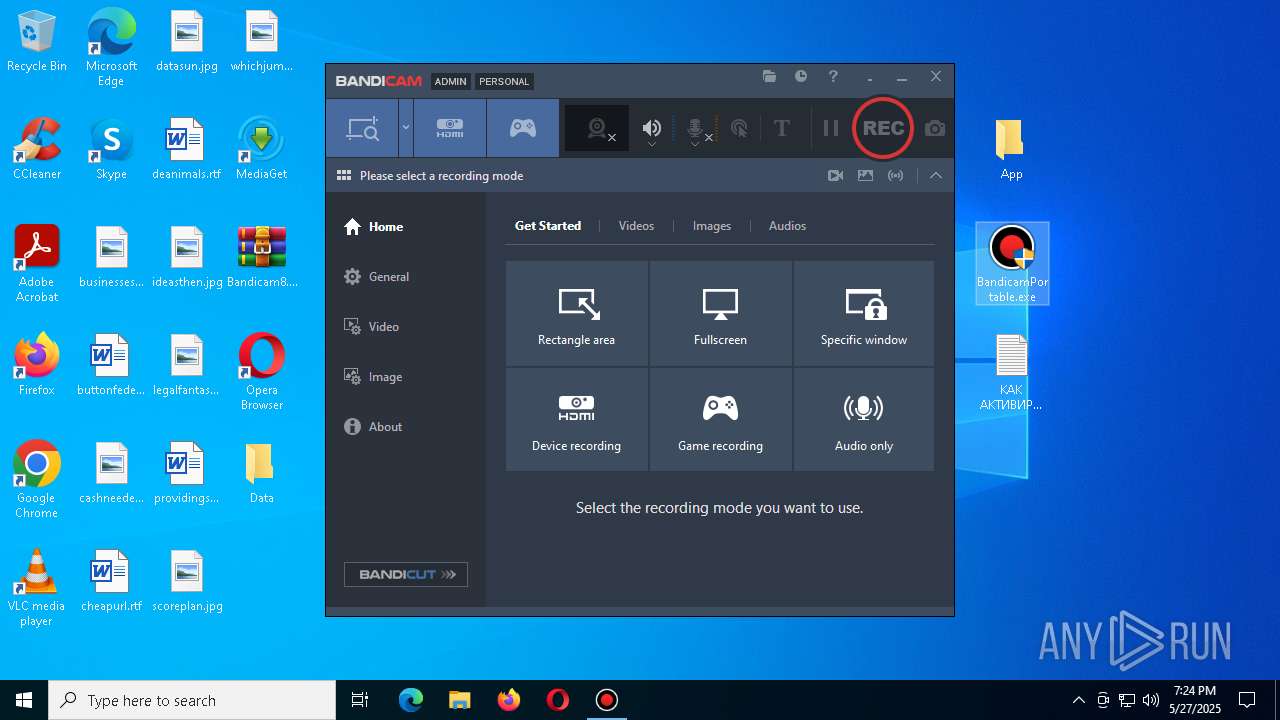1280x720 pixels.
Task: Show hidden system tray icons
Action: (x=1078, y=700)
